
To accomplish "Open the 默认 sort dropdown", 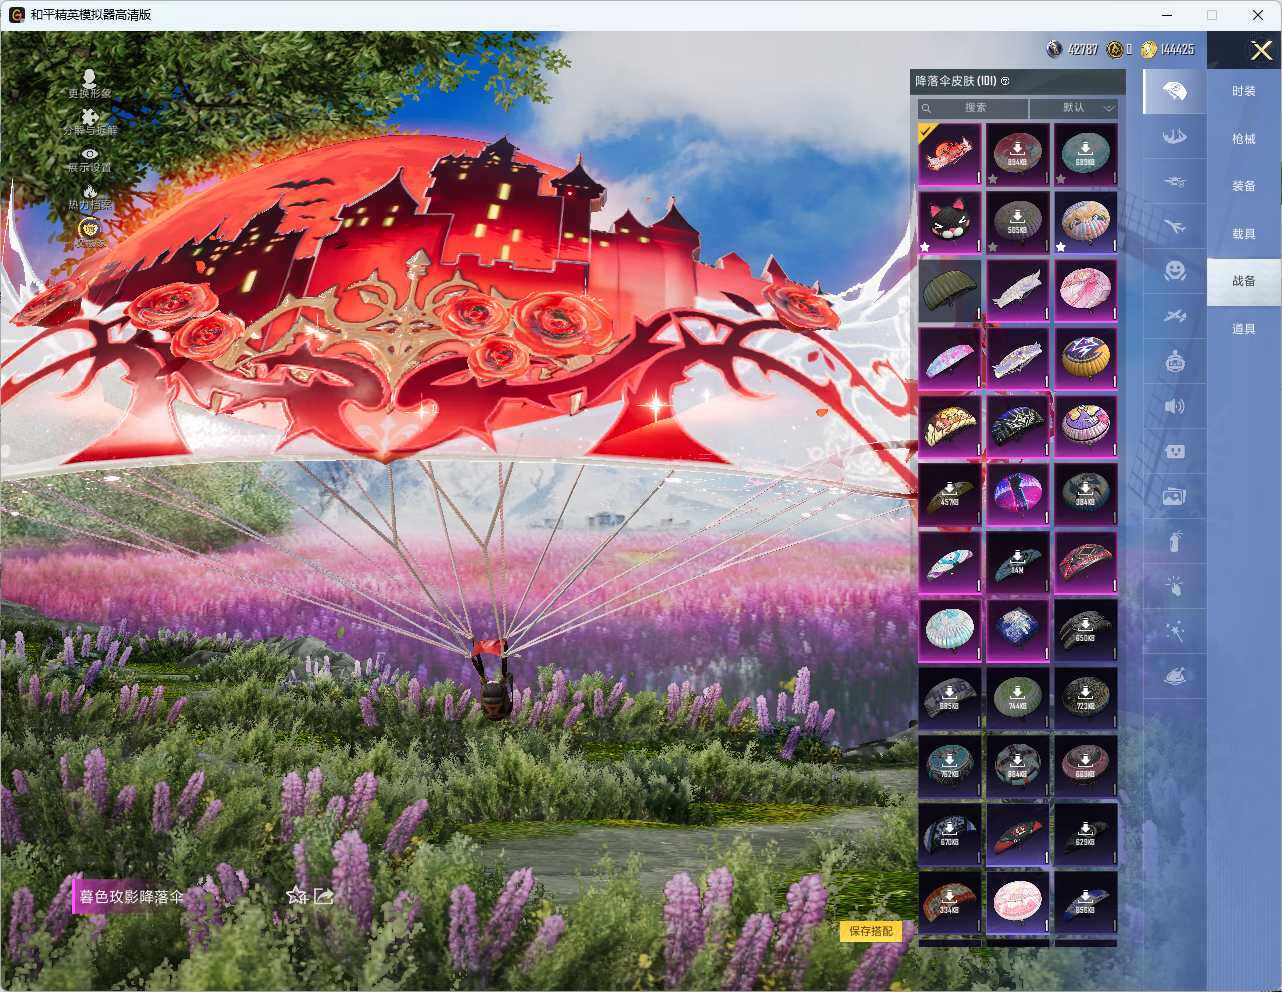I will pos(1074,108).
